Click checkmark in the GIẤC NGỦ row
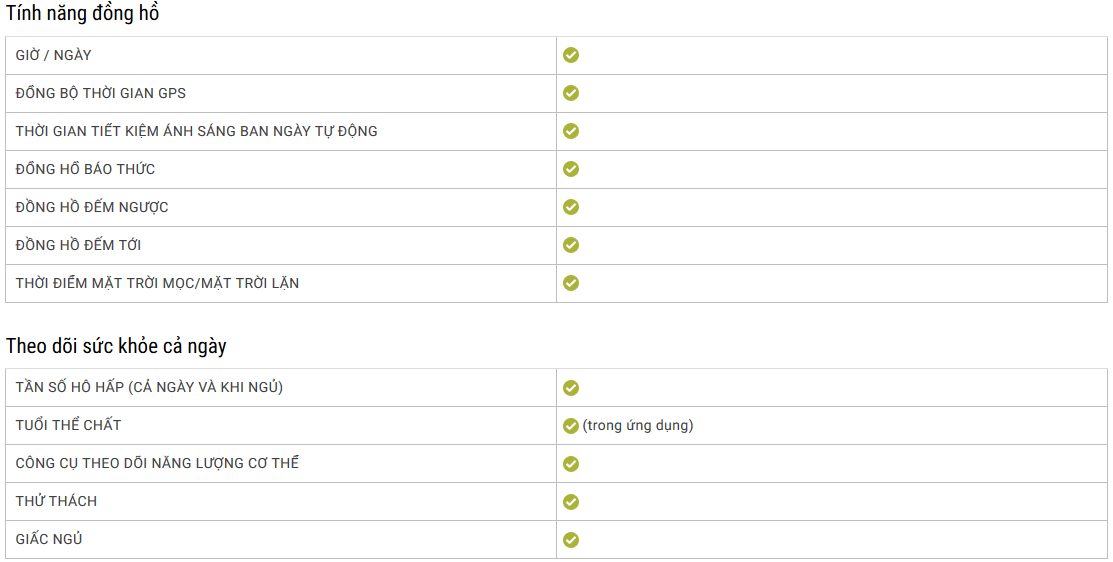The width and height of the screenshot is (1113, 562). coord(571,540)
